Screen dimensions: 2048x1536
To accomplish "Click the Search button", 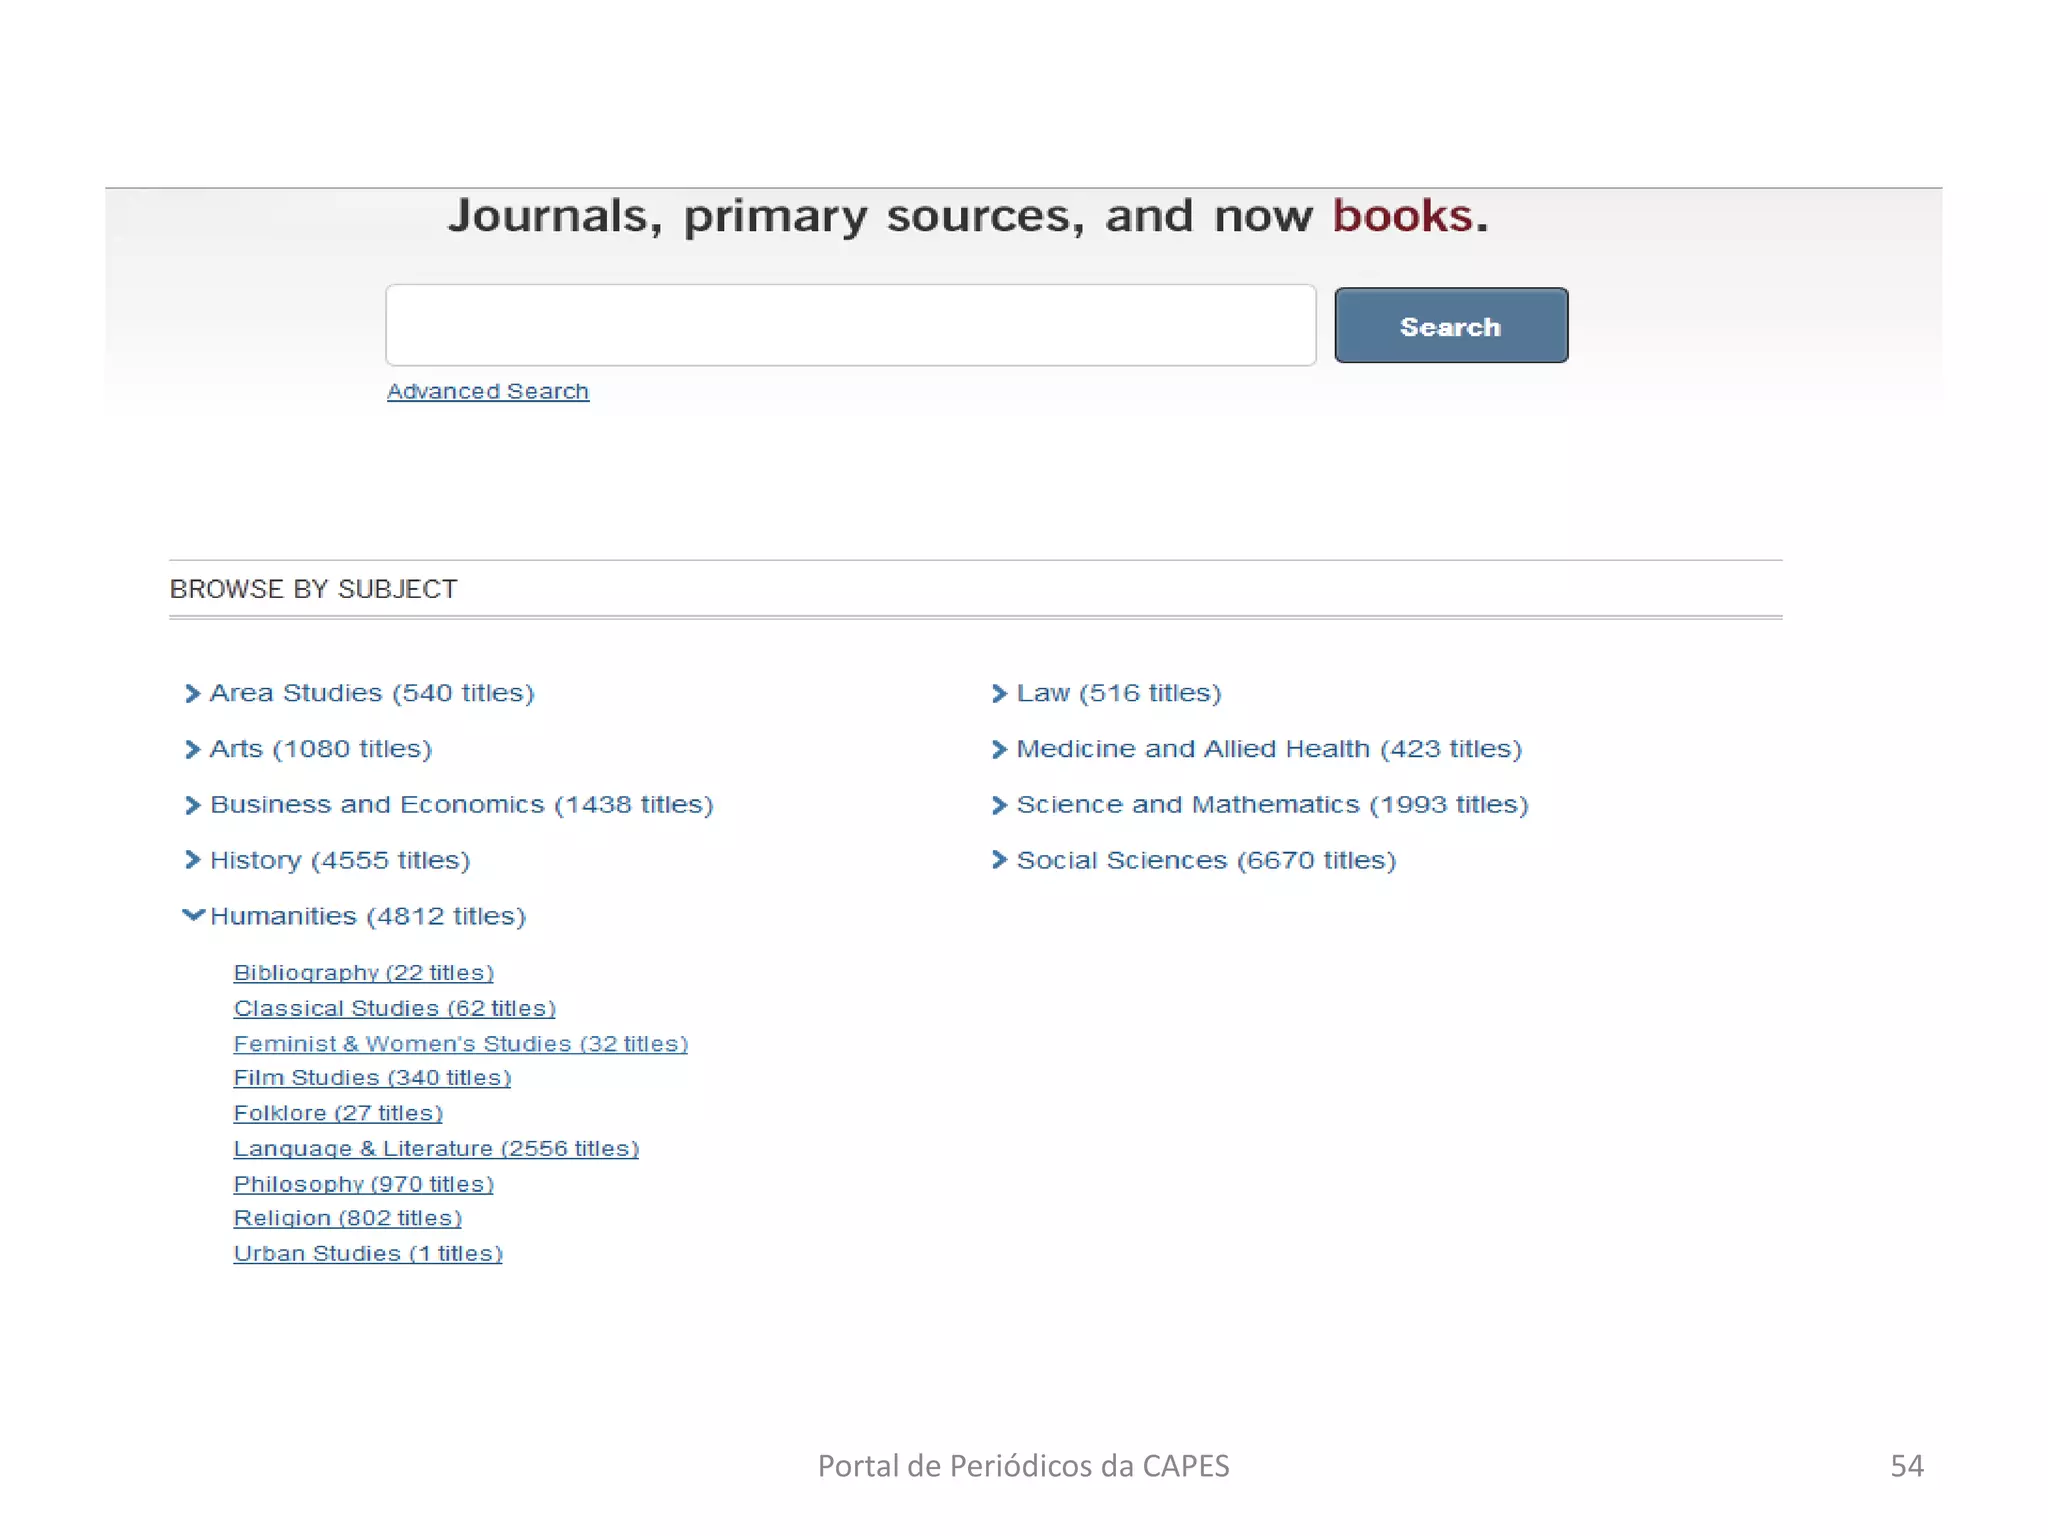I will pyautogui.click(x=1450, y=326).
